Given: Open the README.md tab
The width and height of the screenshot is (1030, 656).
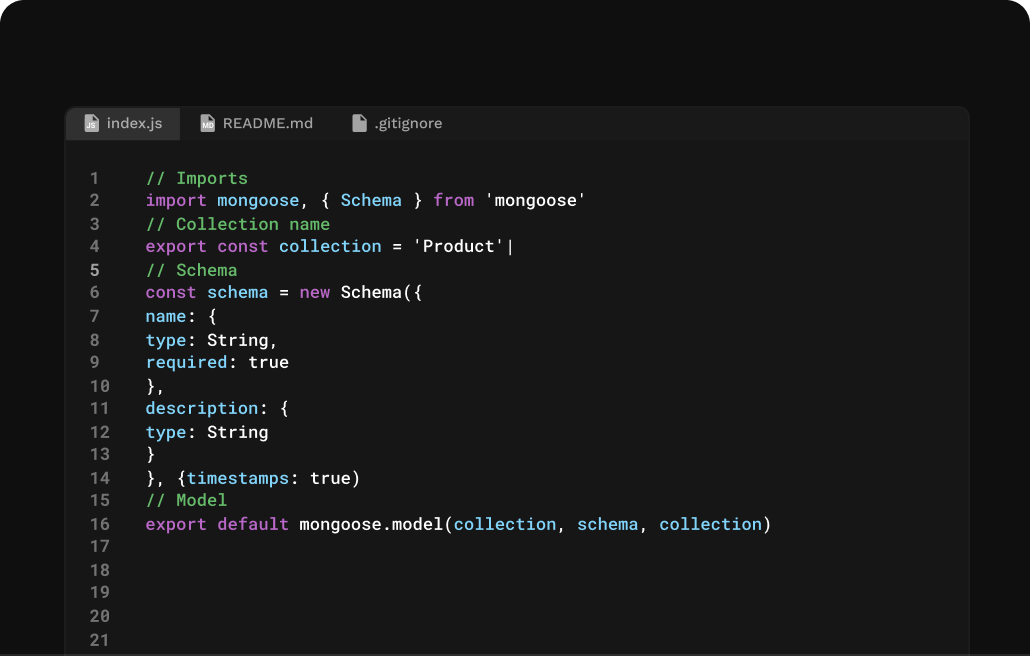Looking at the screenshot, I should click(x=257, y=123).
